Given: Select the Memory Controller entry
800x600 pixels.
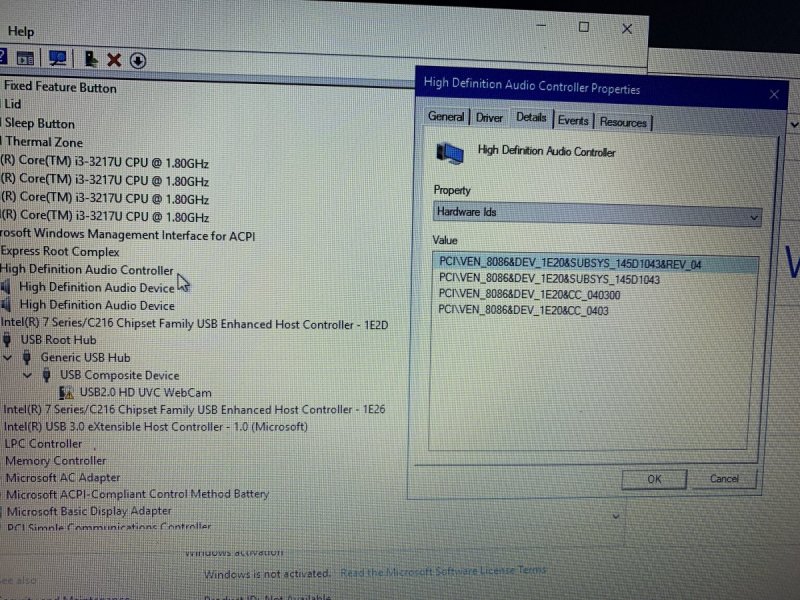Looking at the screenshot, I should click(56, 461).
